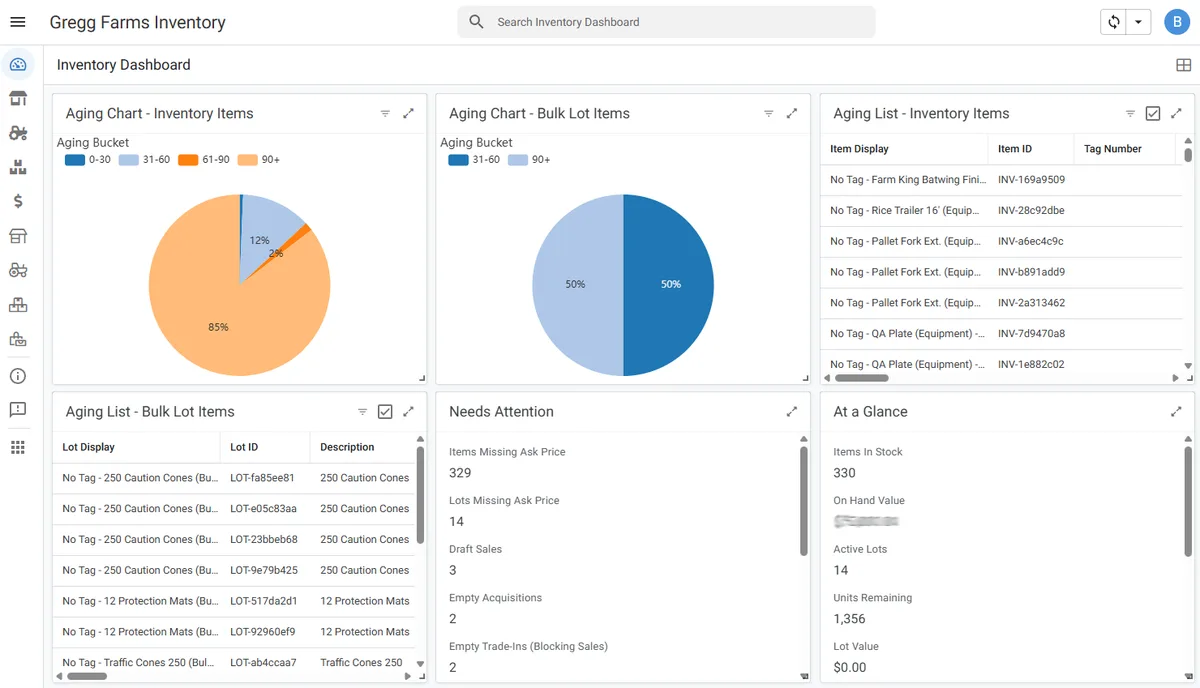Open Items In Stock value 330
Image resolution: width=1200 pixels, height=688 pixels.
point(844,473)
